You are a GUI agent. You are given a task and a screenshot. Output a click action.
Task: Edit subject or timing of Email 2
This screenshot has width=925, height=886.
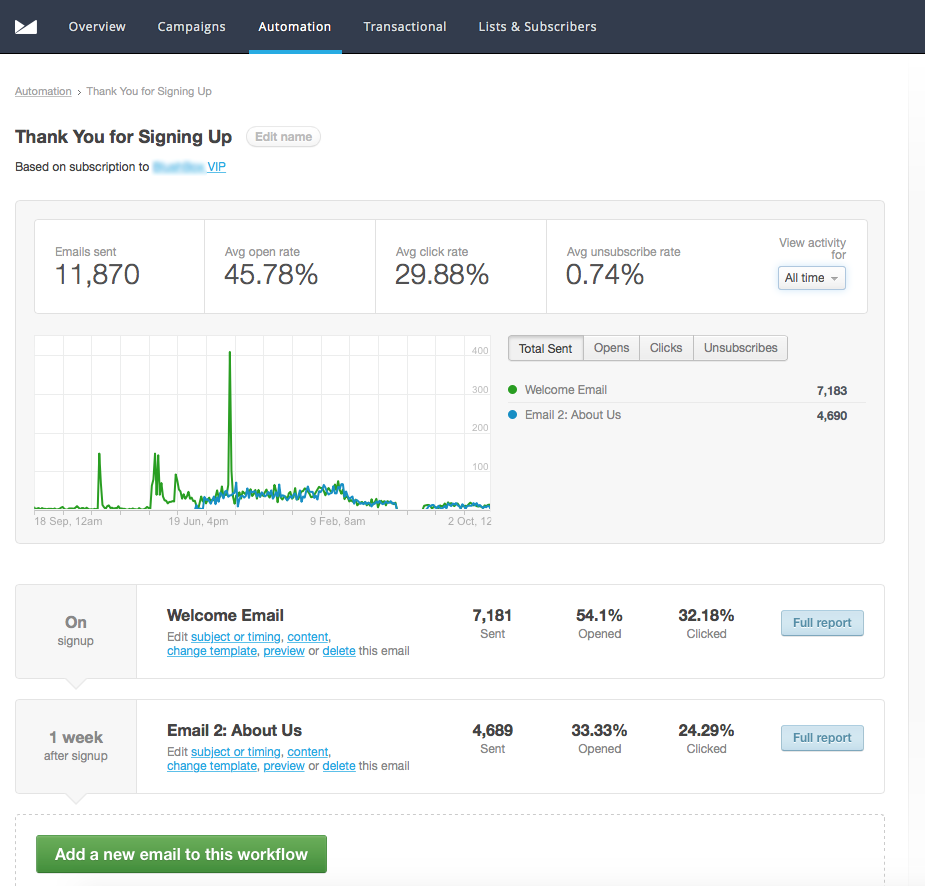pos(235,752)
